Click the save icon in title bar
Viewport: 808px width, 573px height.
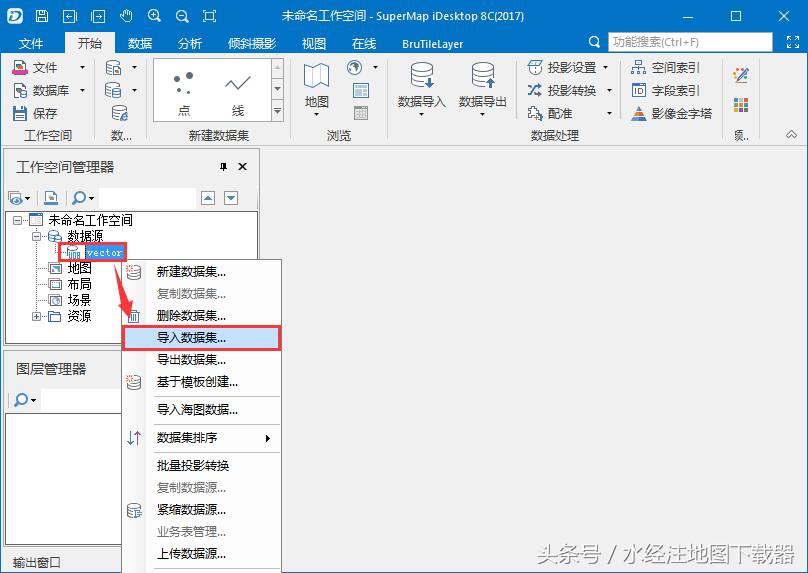tap(42, 16)
